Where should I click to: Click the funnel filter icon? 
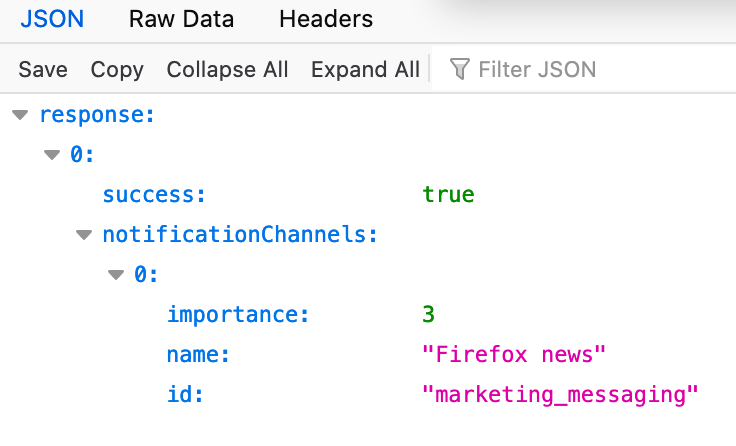459,69
